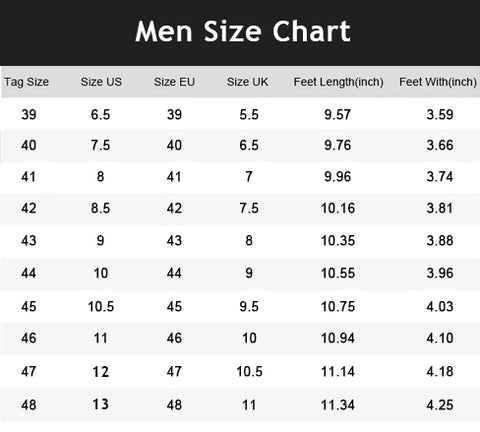Select US size 12 cell
Image resolution: width=480 pixels, height=432 pixels.
[x=101, y=372]
